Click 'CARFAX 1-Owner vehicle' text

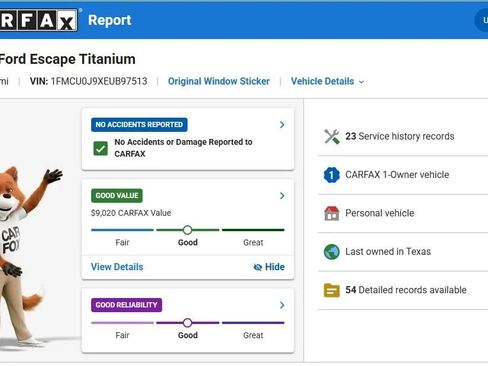pyautogui.click(x=397, y=175)
